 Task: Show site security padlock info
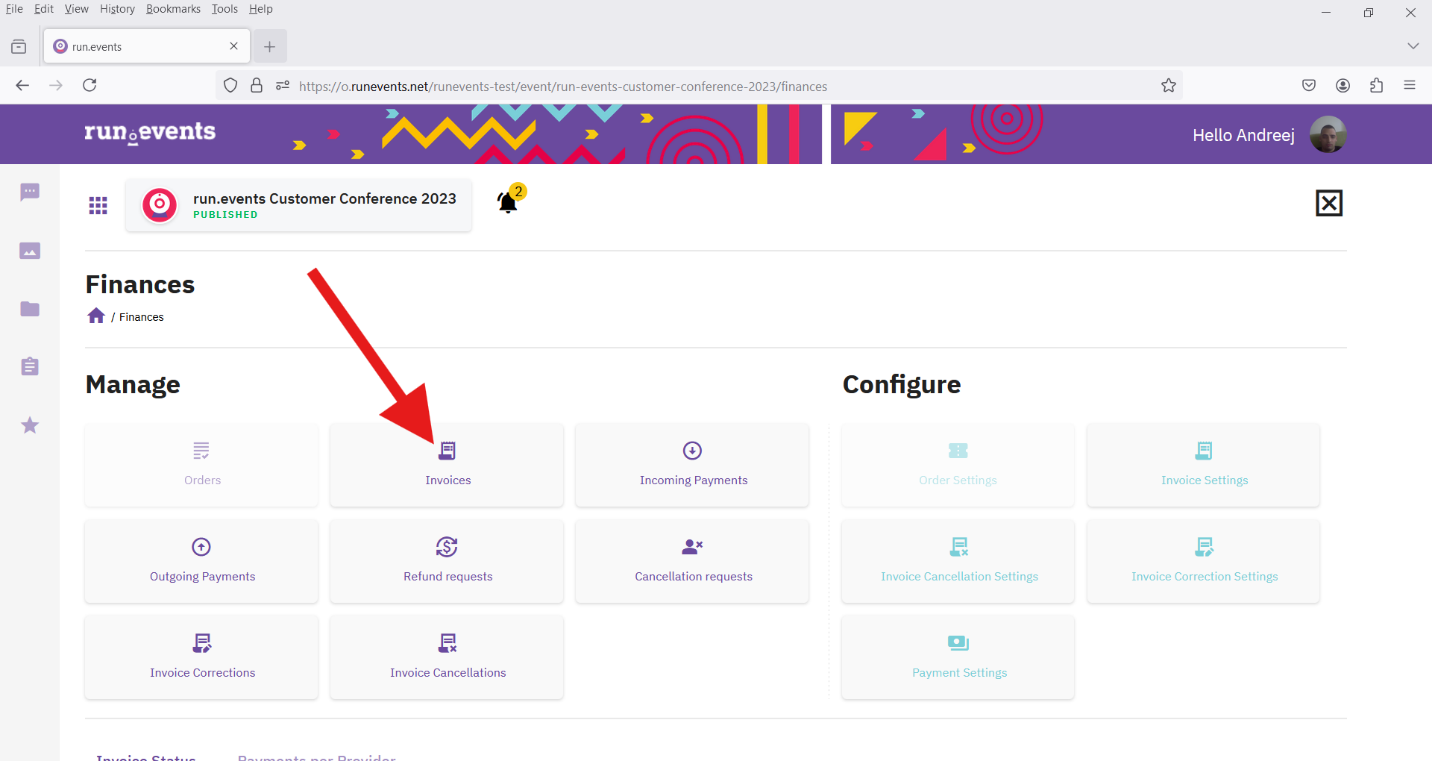pos(257,86)
